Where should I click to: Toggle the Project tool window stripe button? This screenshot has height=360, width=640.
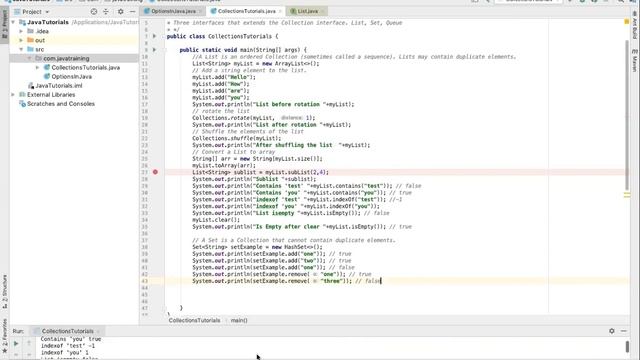(4, 24)
